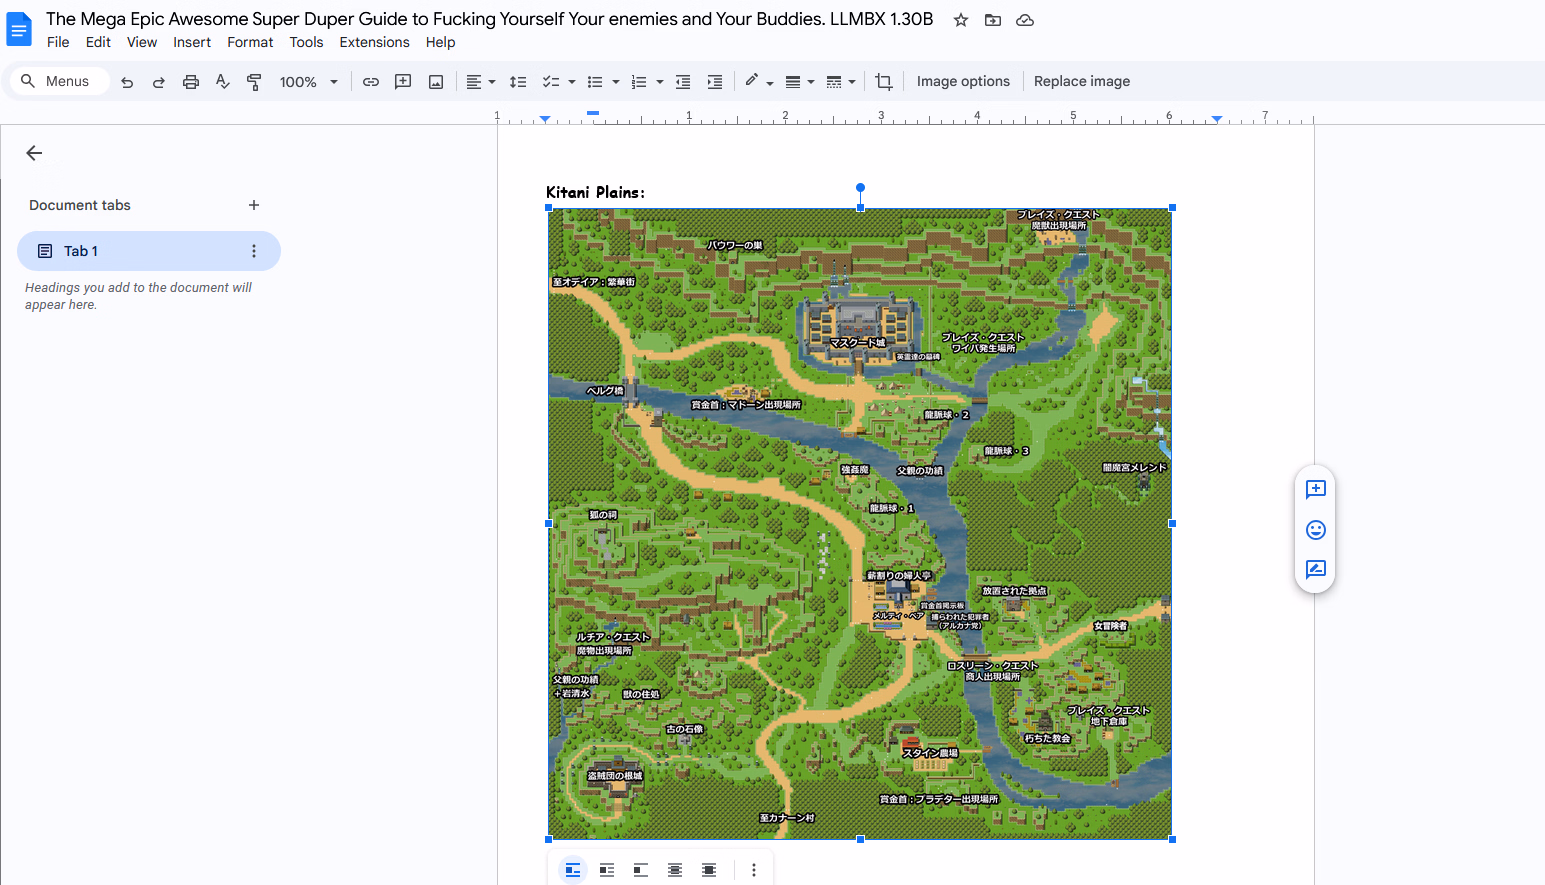Viewport: 1545px width, 885px height.
Task: Star this document
Action: [x=960, y=20]
